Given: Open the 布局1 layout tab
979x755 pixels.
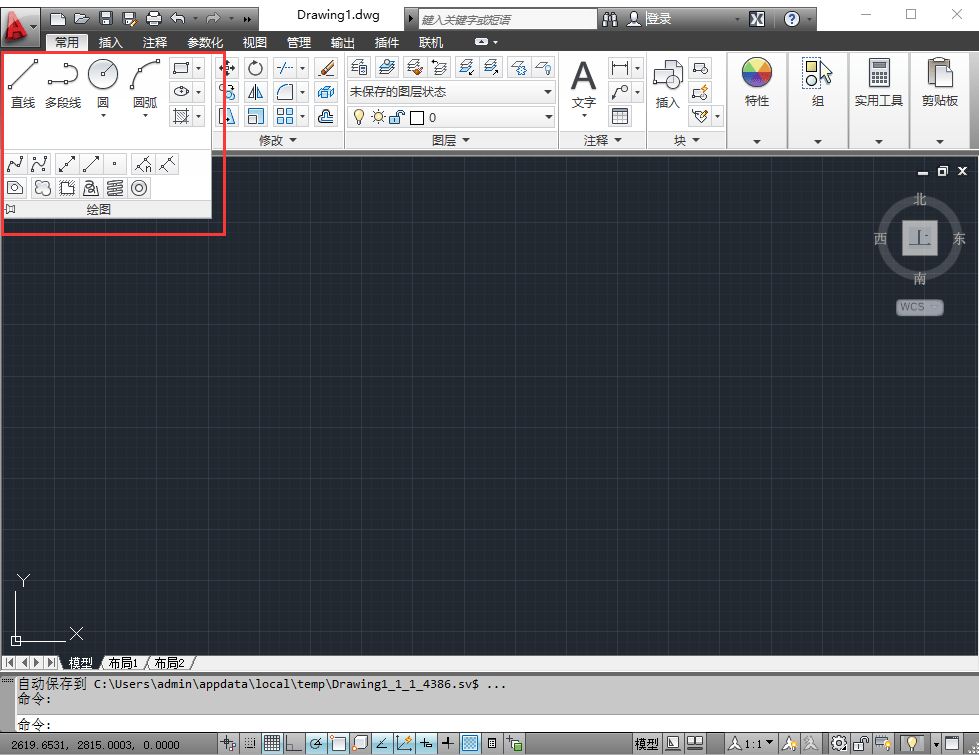Looking at the screenshot, I should (123, 663).
